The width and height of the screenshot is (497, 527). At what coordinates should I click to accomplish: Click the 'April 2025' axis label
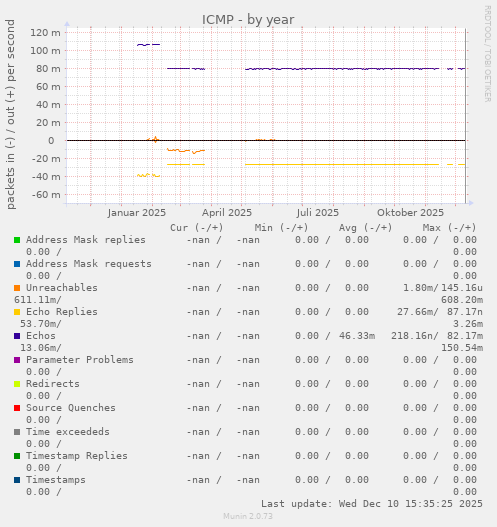pos(227,213)
